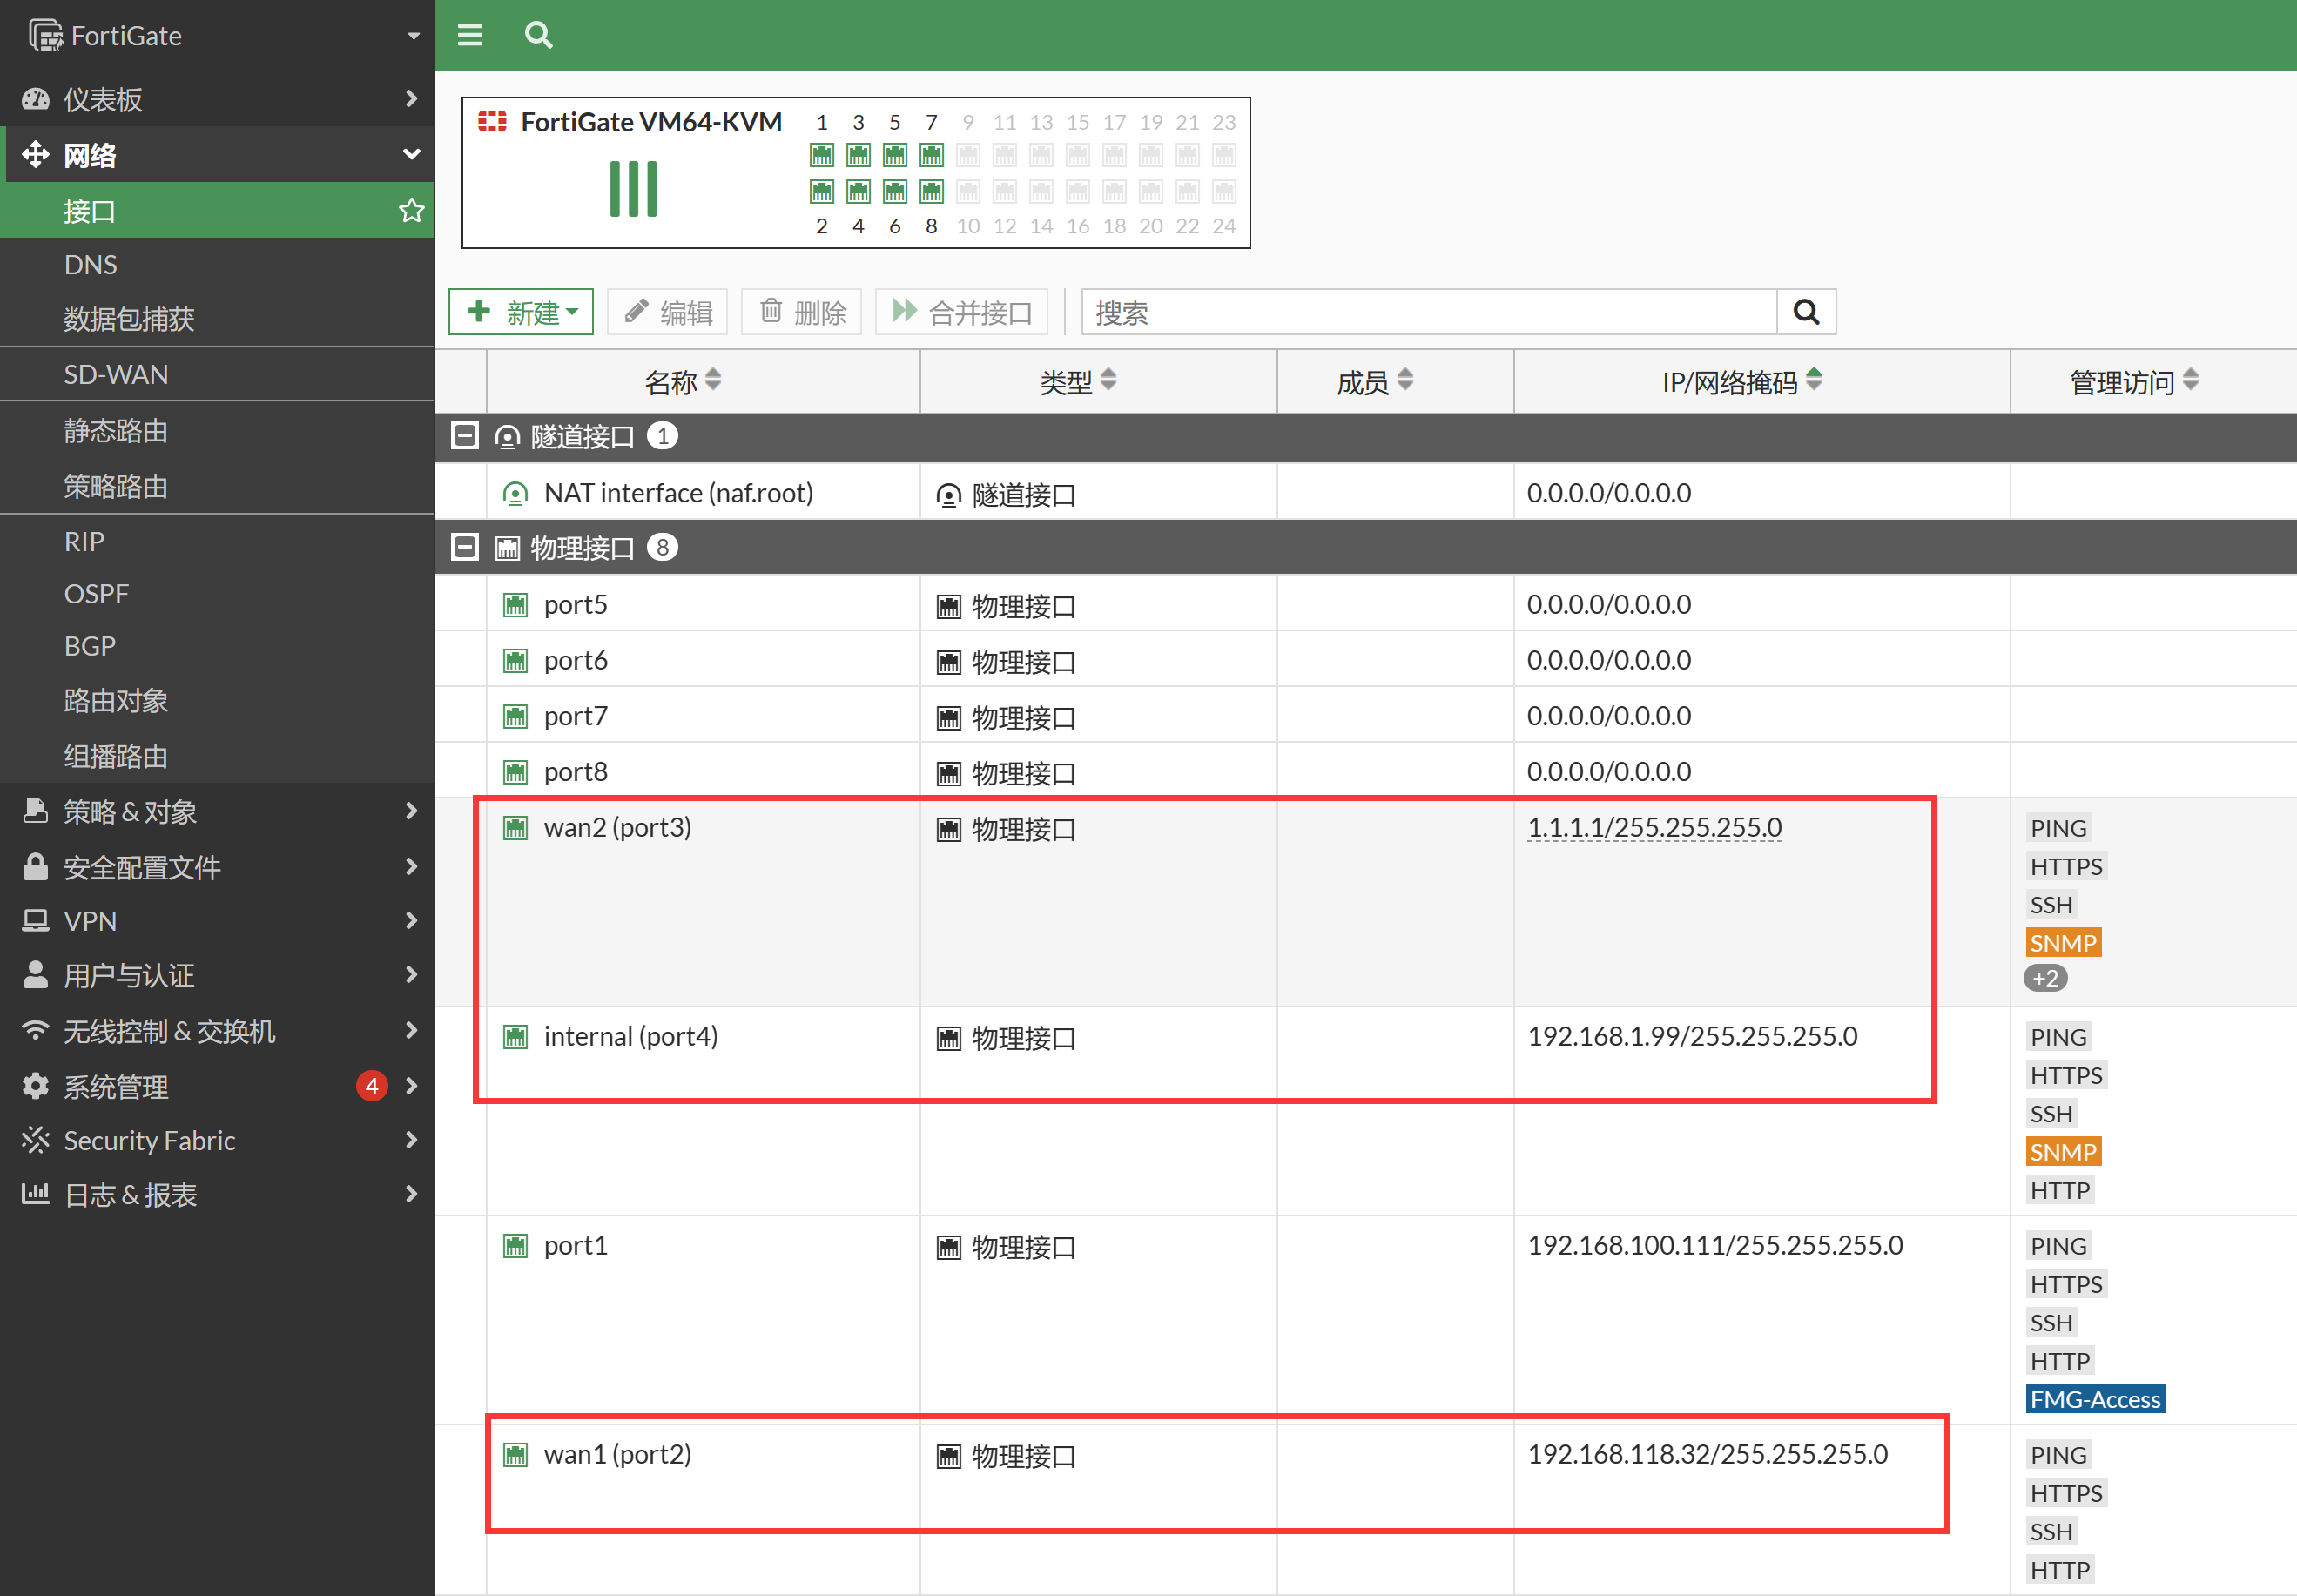Collapse the 隧道接口 group
This screenshot has height=1596, width=2297.
pos(464,436)
